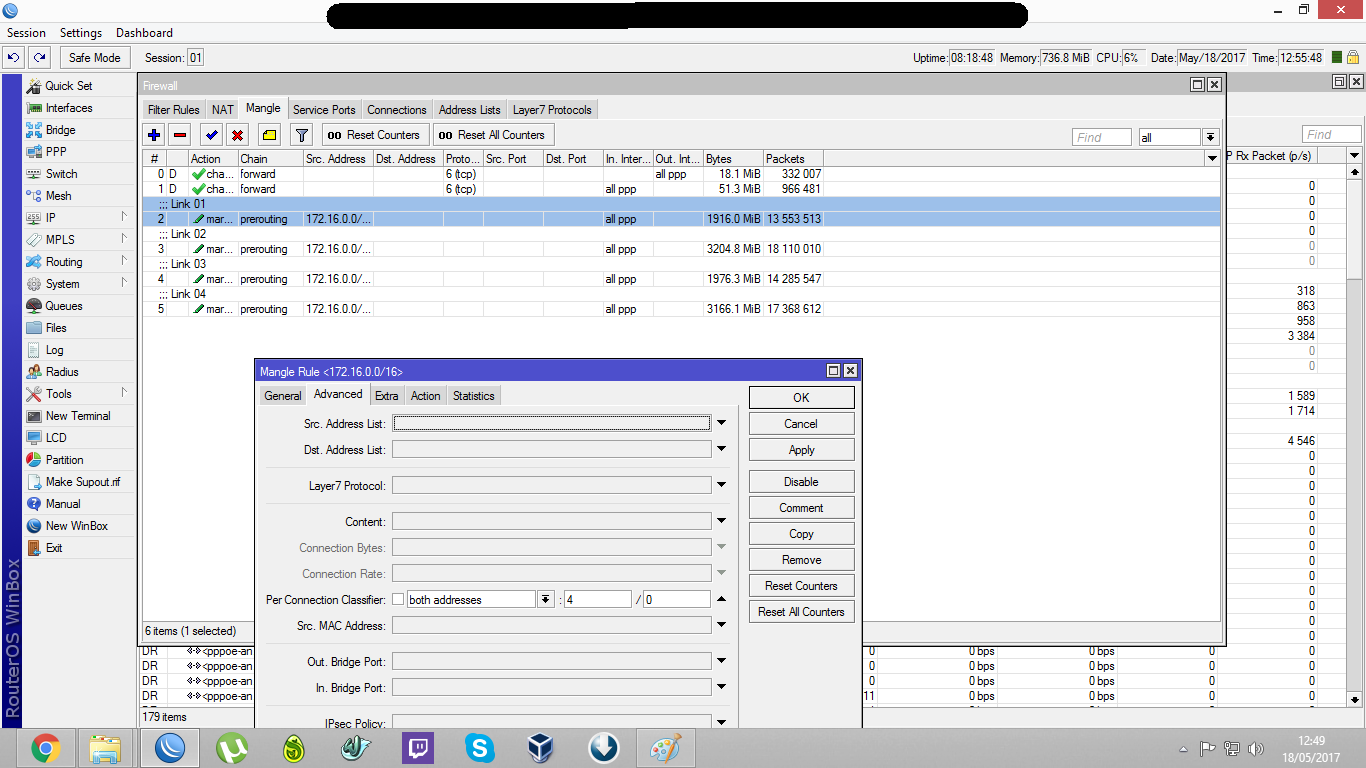Click Copy in the Mangle Rule dialog
The height and width of the screenshot is (768, 1366).
pyautogui.click(x=801, y=534)
